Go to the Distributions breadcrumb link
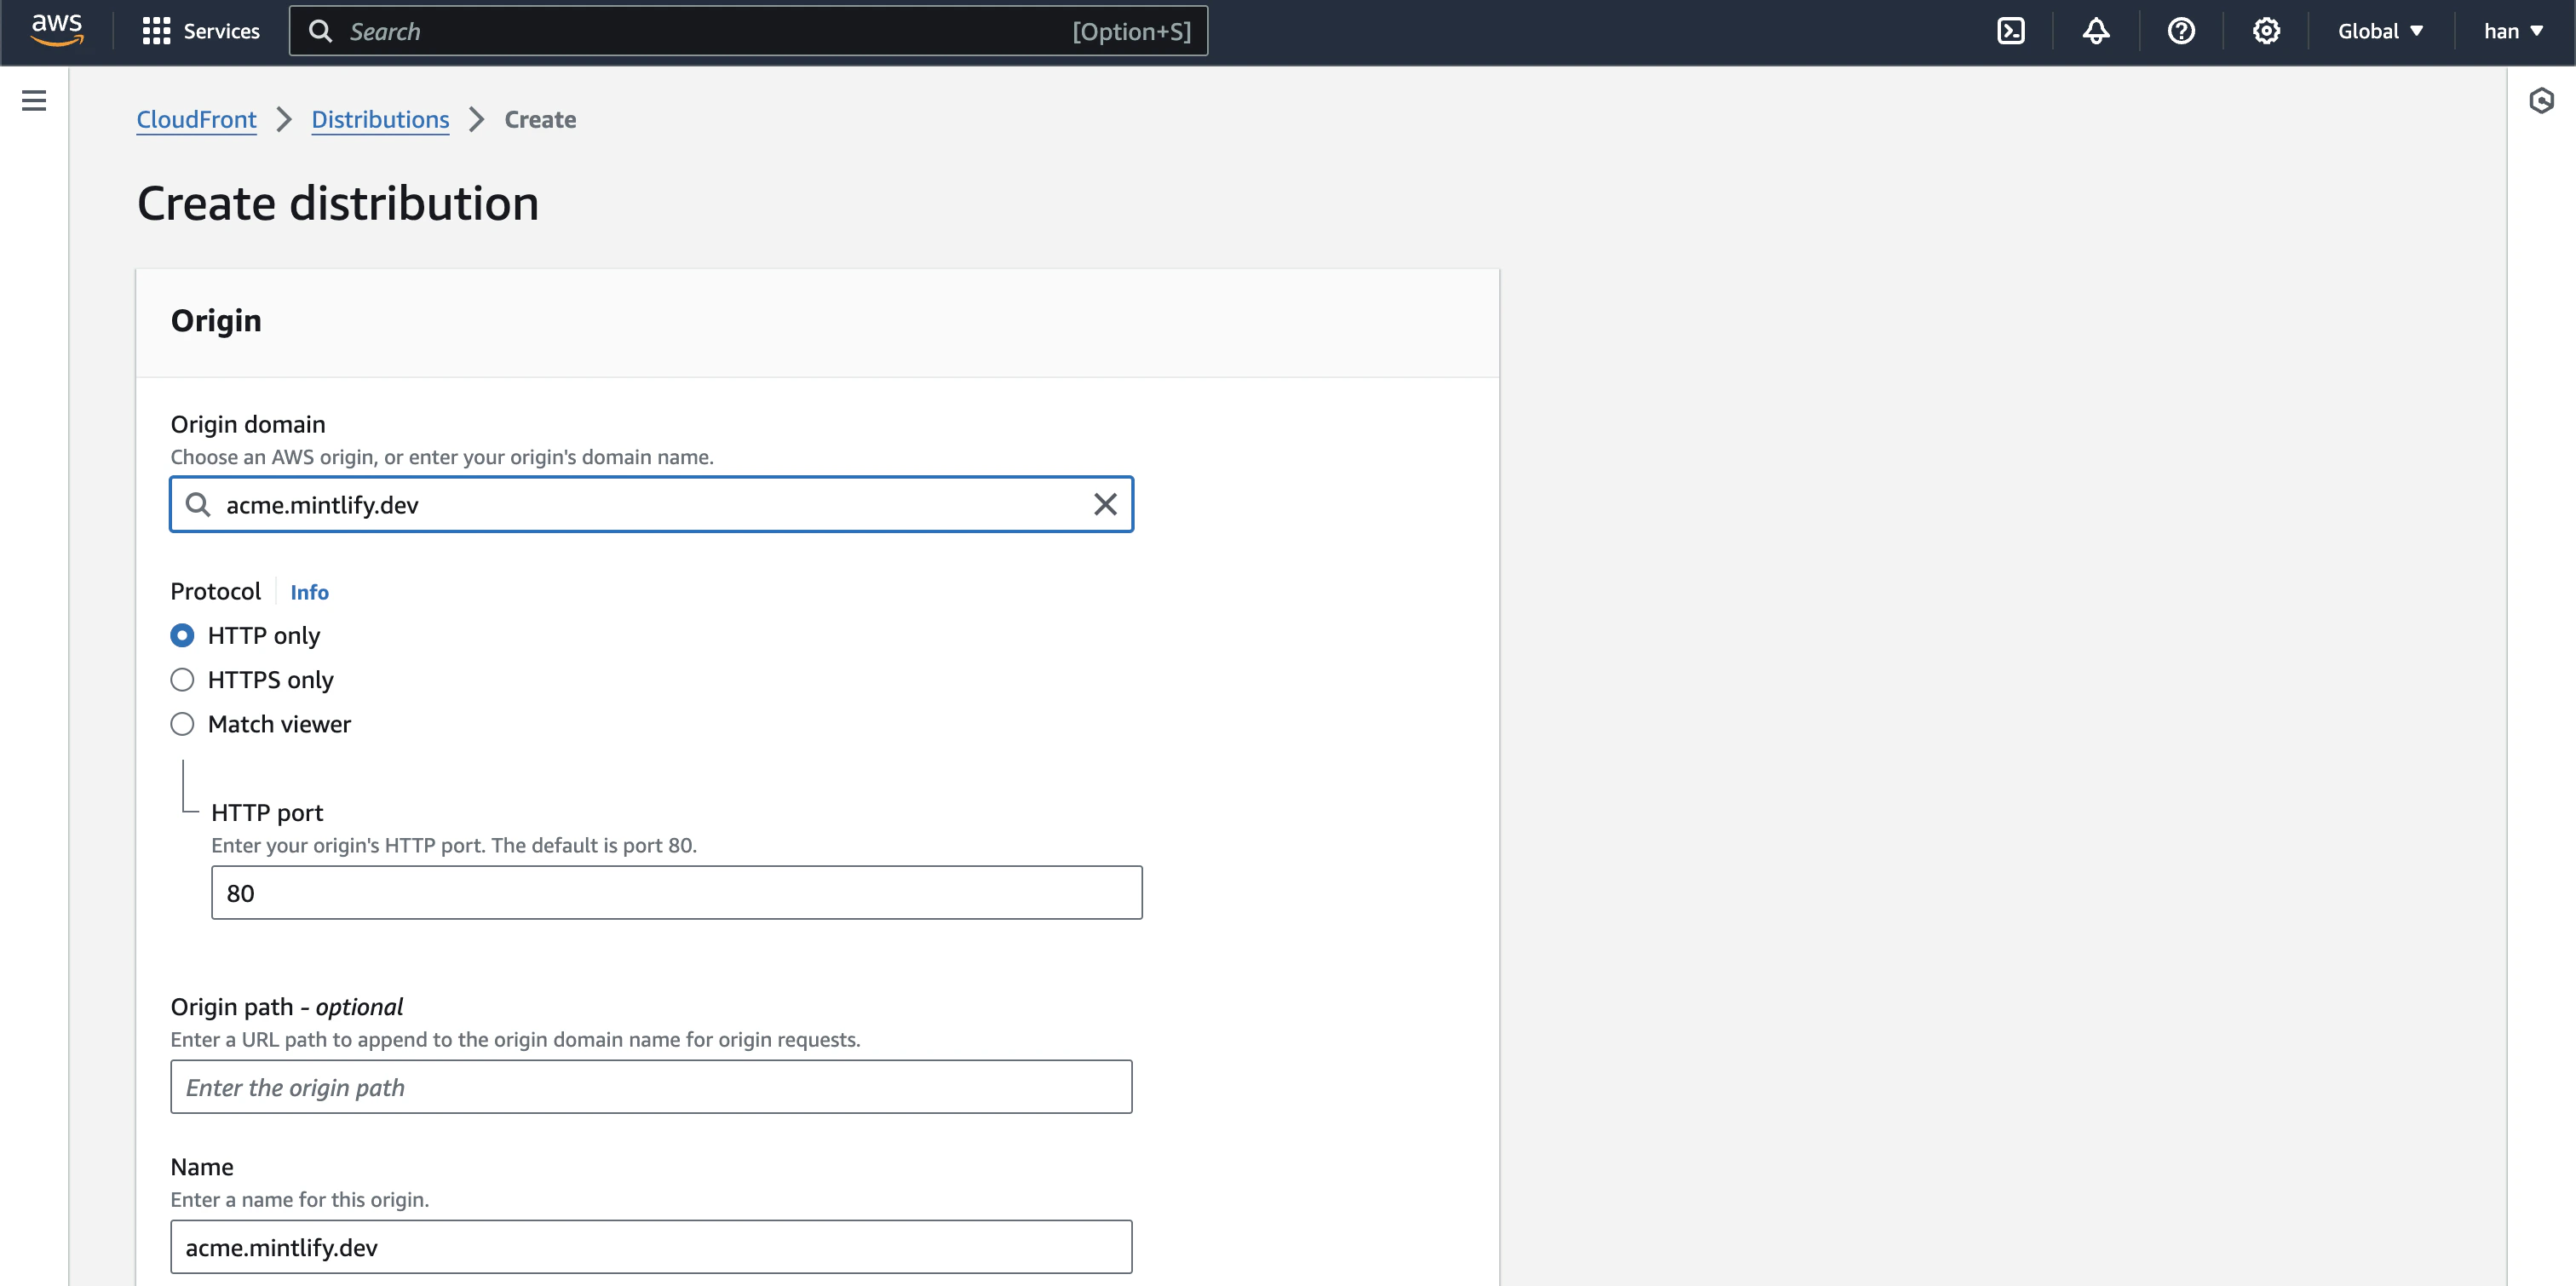Image resolution: width=2576 pixels, height=1286 pixels. [380, 119]
